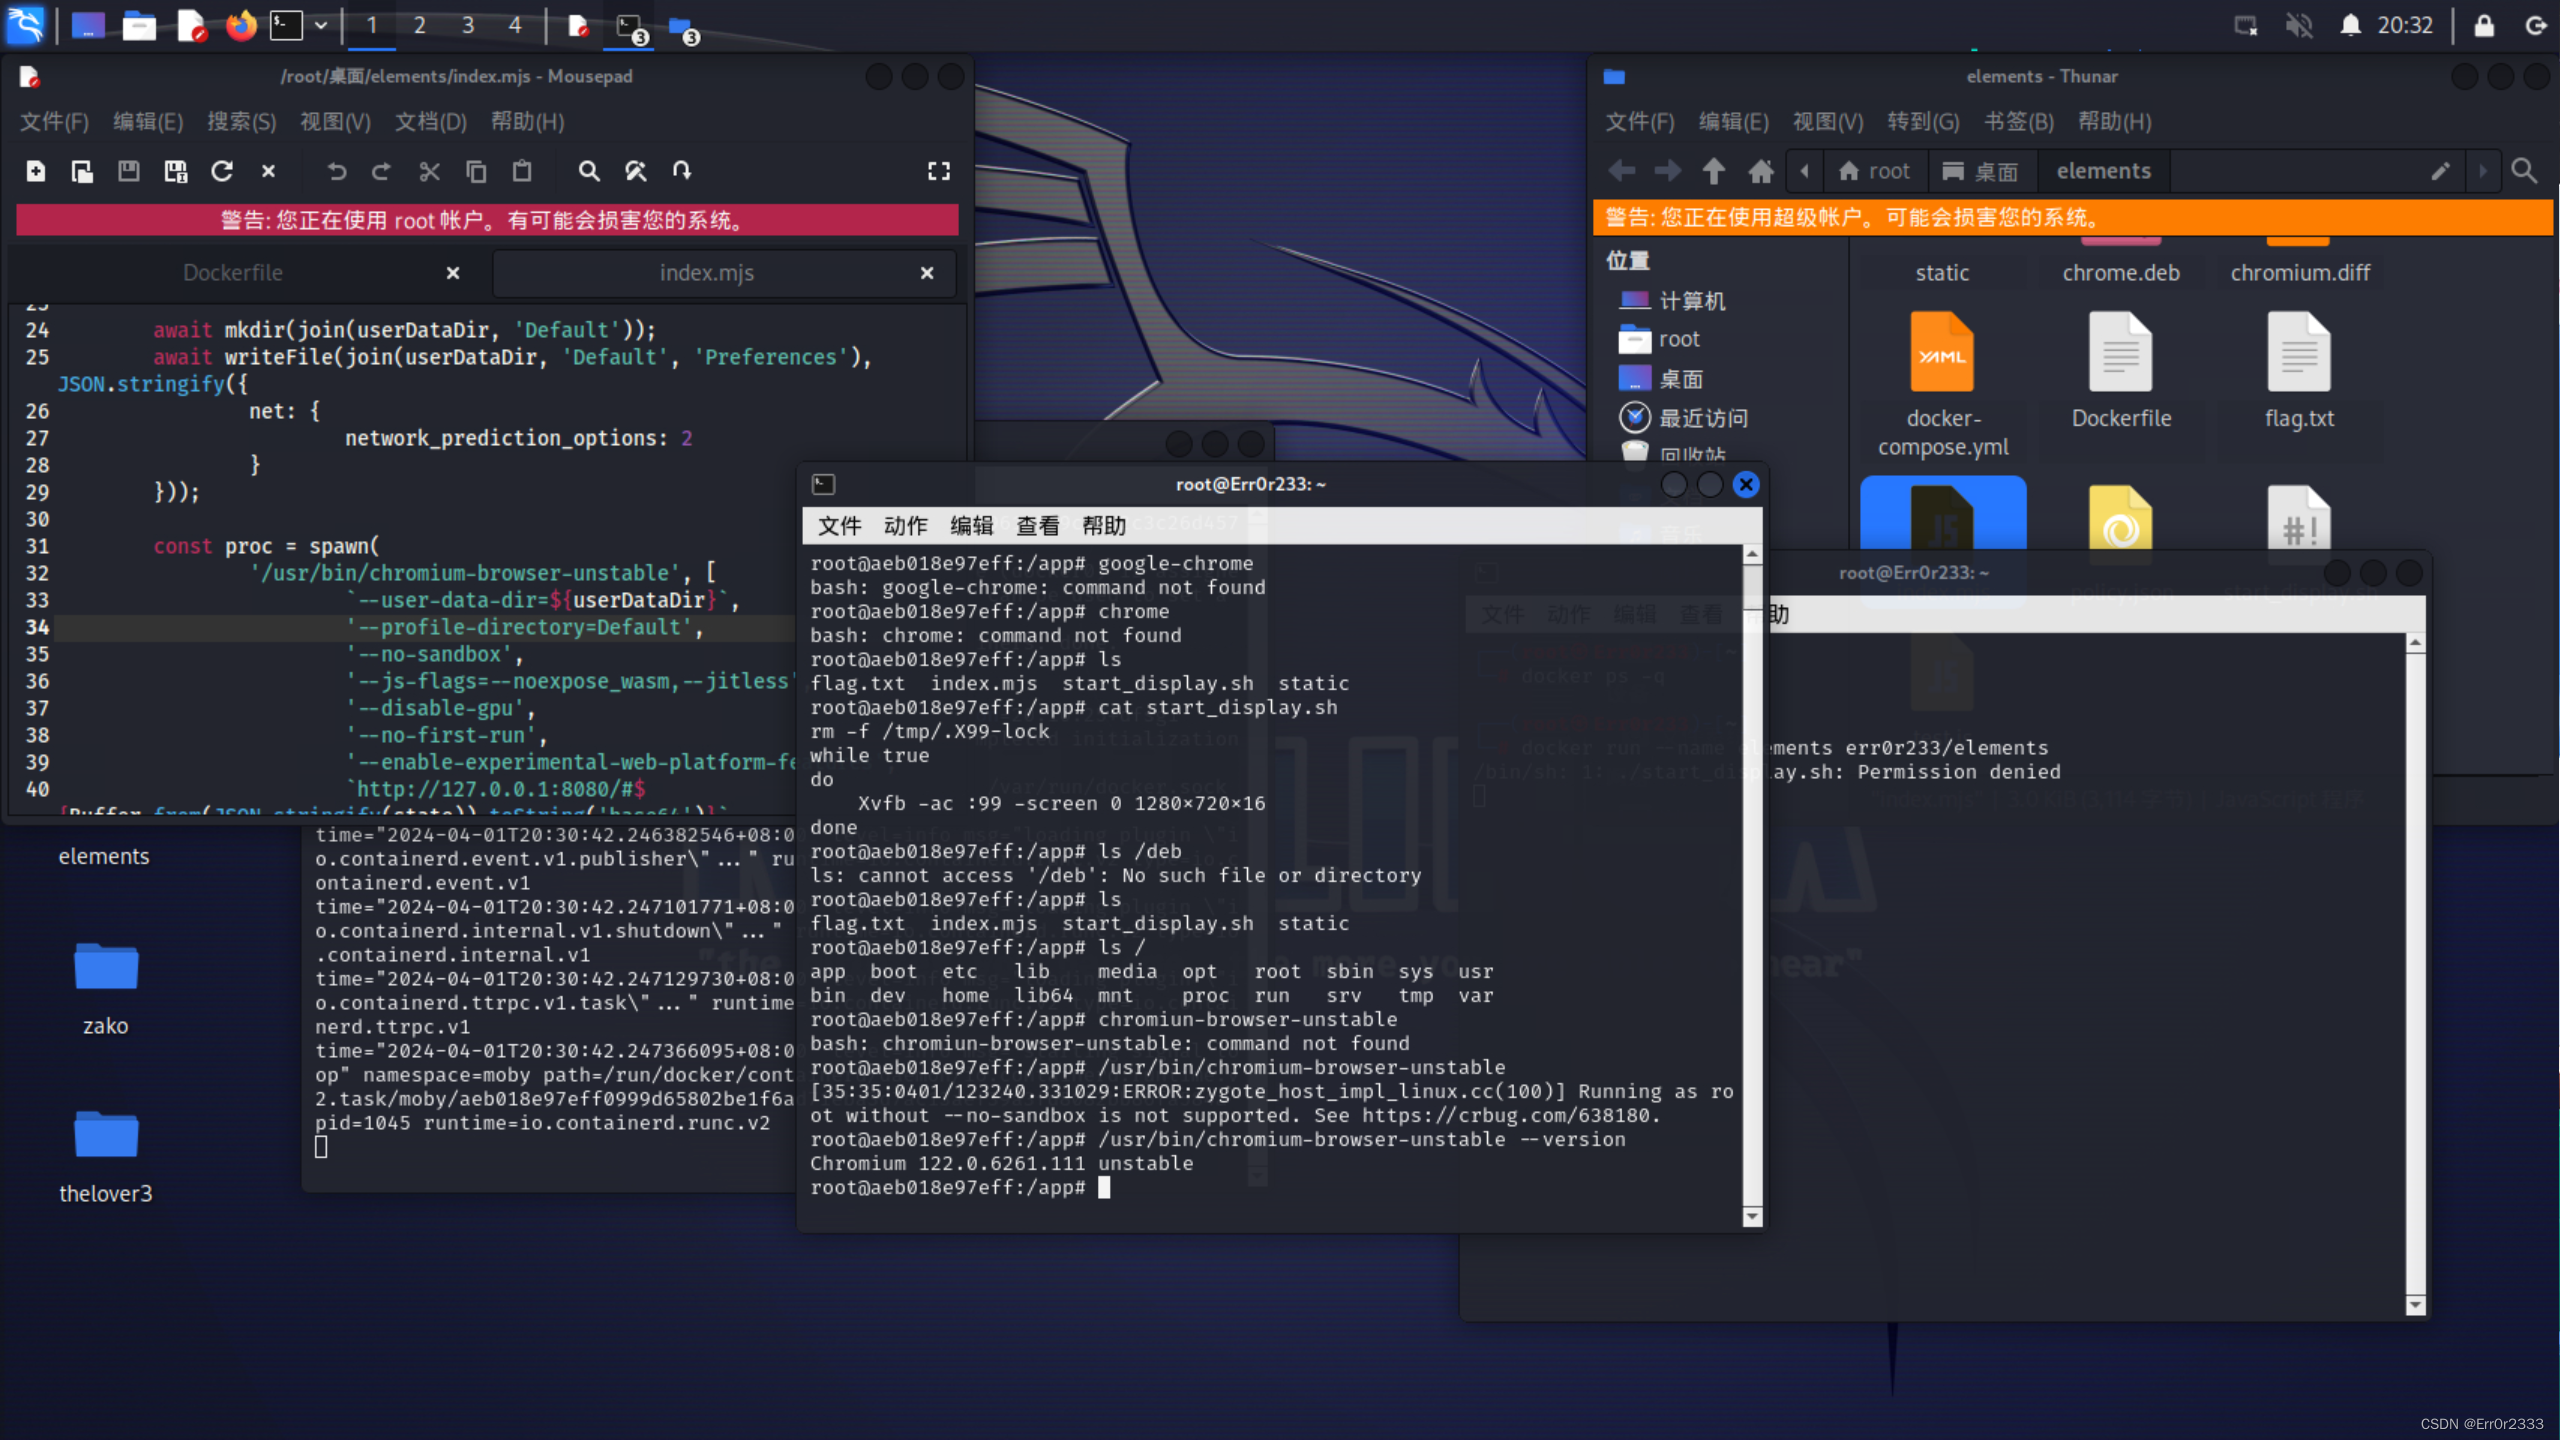Undo the last edit in Mousepad
The width and height of the screenshot is (2560, 1440).
click(x=337, y=171)
